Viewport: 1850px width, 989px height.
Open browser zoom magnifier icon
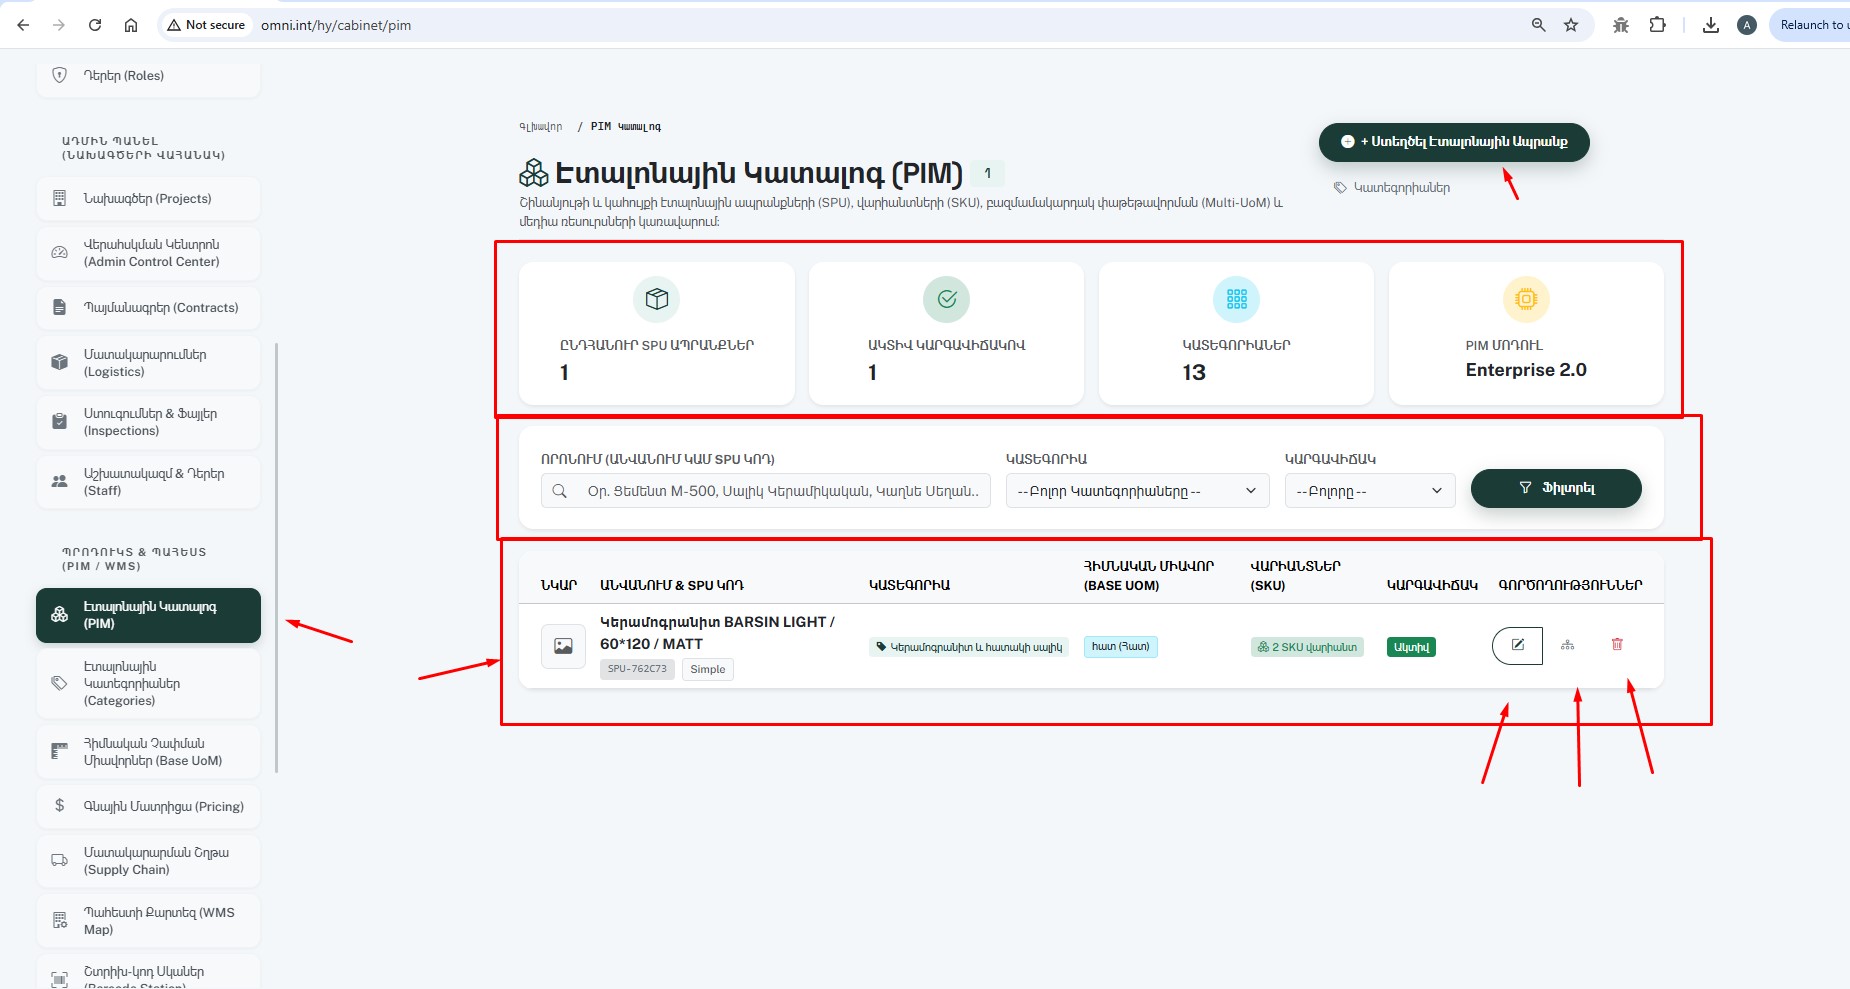(x=1539, y=25)
